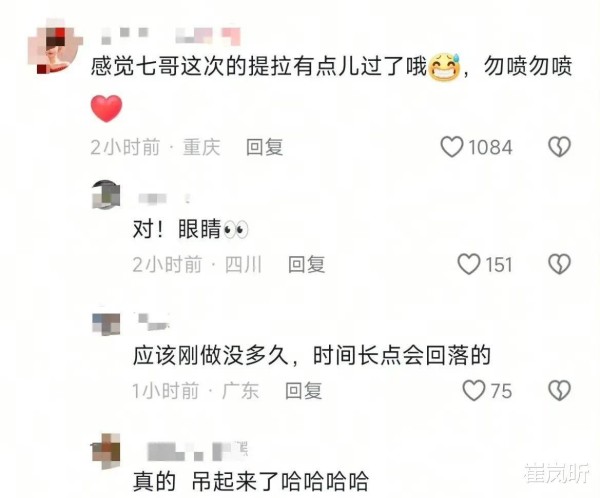Dislike the Chongqing comment with broken heart icon
This screenshot has width=600, height=498.
click(560, 147)
